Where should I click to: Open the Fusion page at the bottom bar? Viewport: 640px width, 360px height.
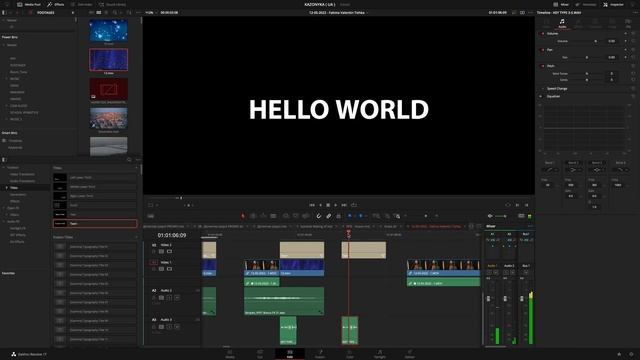point(320,354)
